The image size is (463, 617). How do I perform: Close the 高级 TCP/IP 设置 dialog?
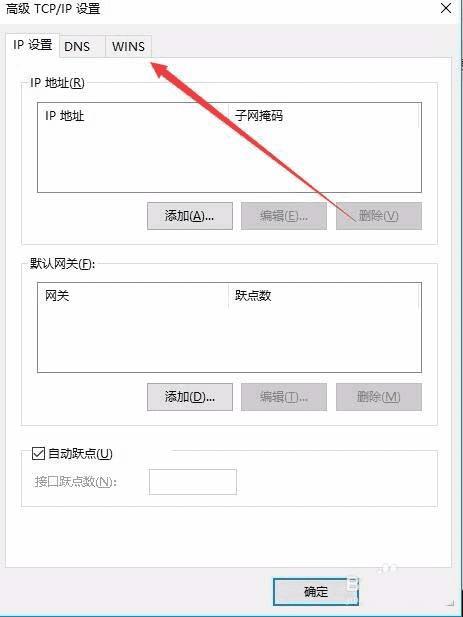tap(446, 8)
